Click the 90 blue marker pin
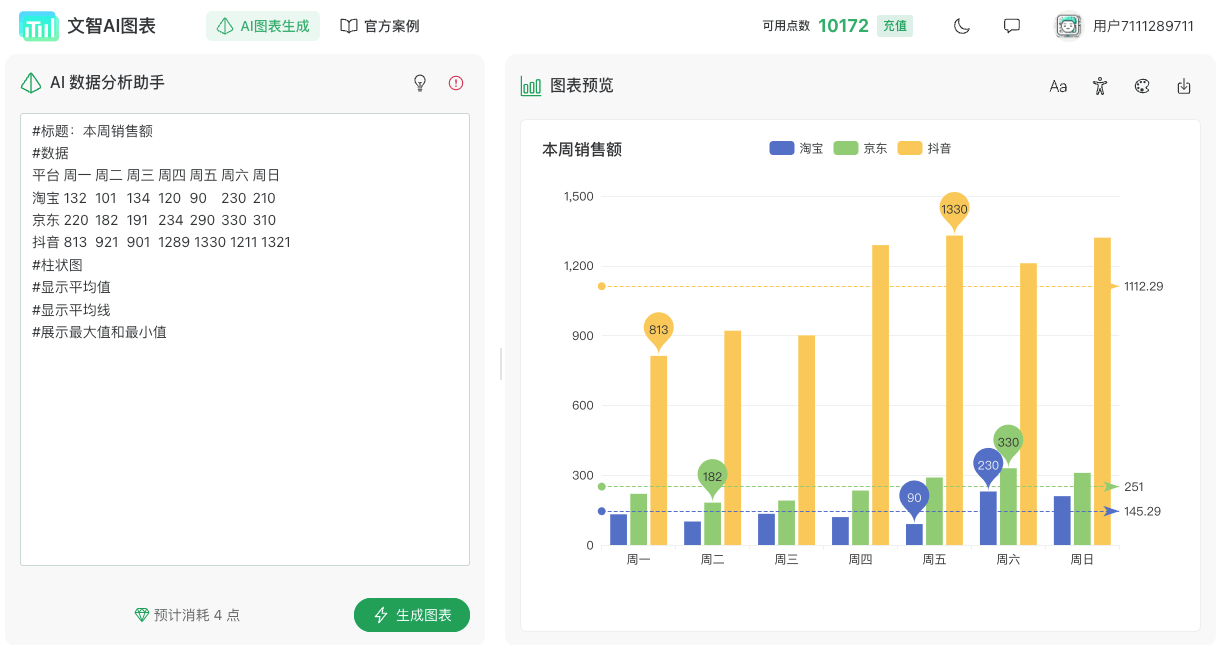 (x=914, y=500)
